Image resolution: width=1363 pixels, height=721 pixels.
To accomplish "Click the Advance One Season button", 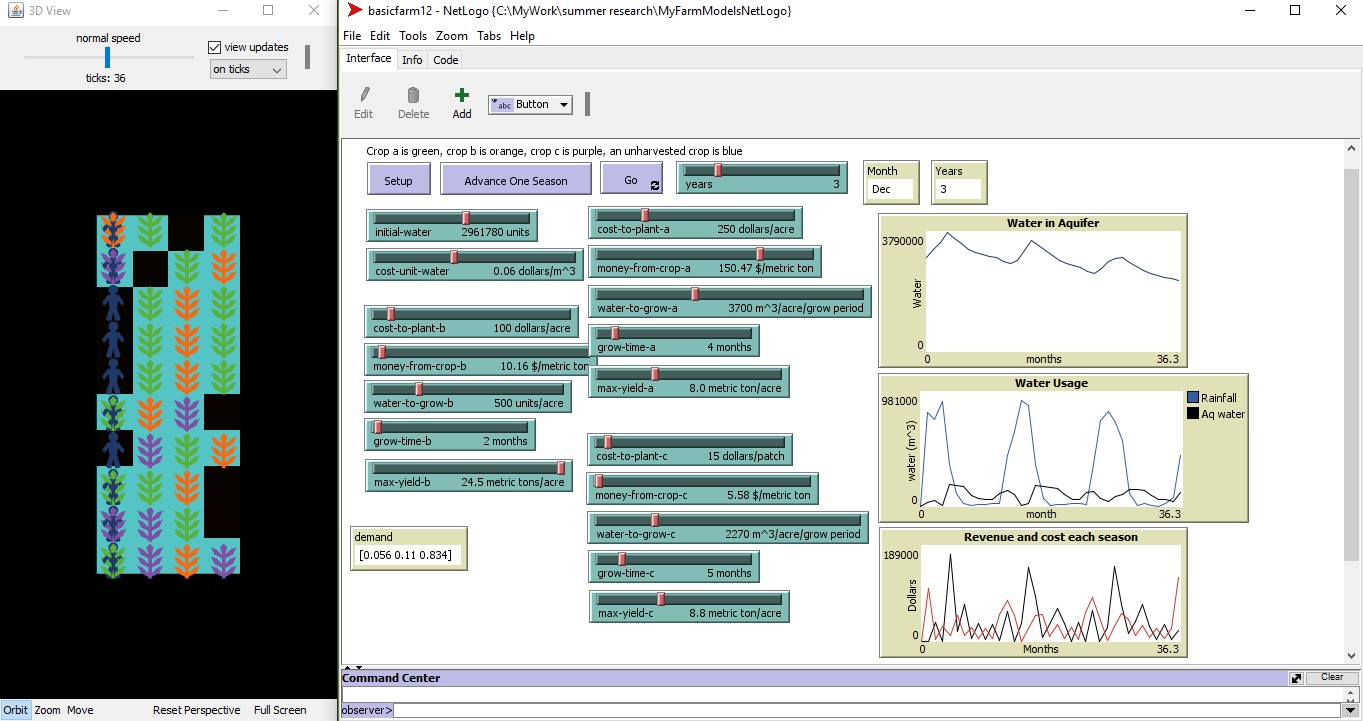I will [515, 181].
